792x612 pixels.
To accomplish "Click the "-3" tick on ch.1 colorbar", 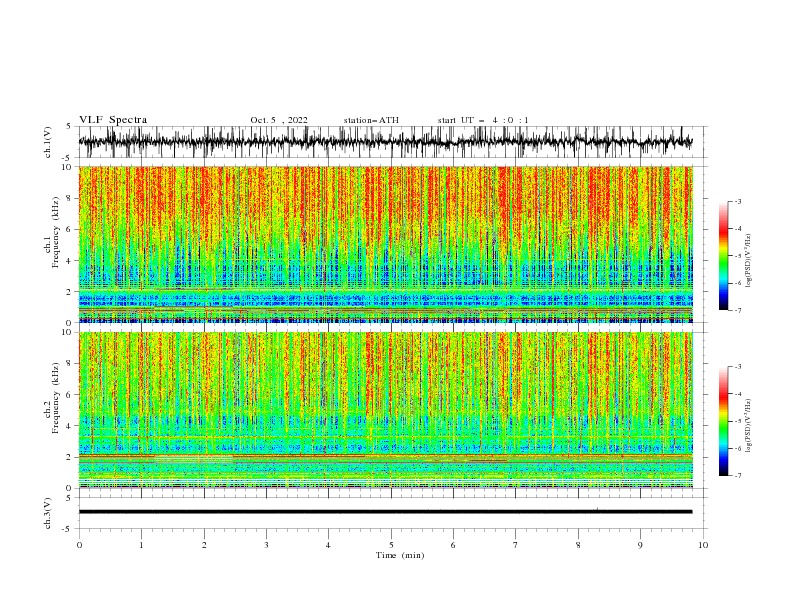I will pos(738,201).
